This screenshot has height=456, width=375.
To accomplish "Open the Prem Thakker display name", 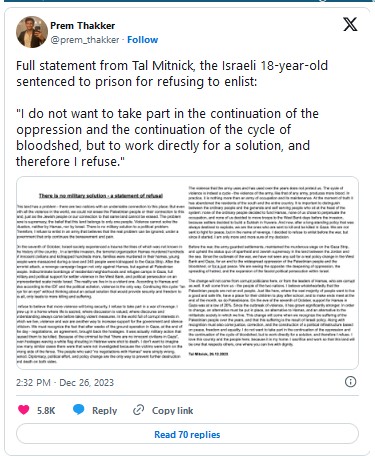I will [x=83, y=26].
